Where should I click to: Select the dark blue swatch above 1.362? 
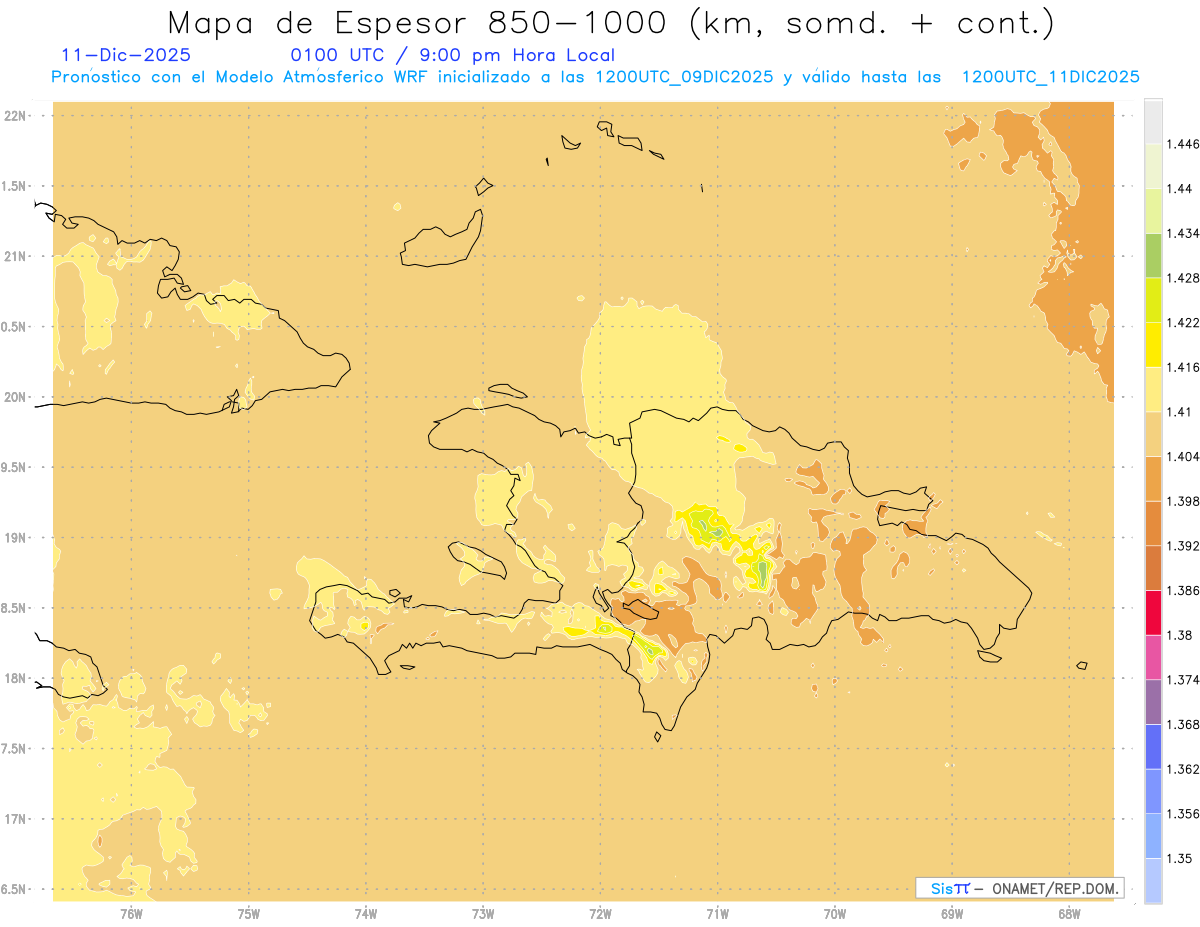[x=1153, y=746]
